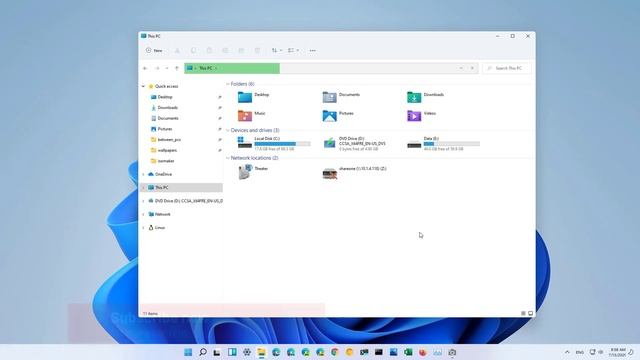Click the Rename icon in Explorer toolbar

tap(225, 50)
